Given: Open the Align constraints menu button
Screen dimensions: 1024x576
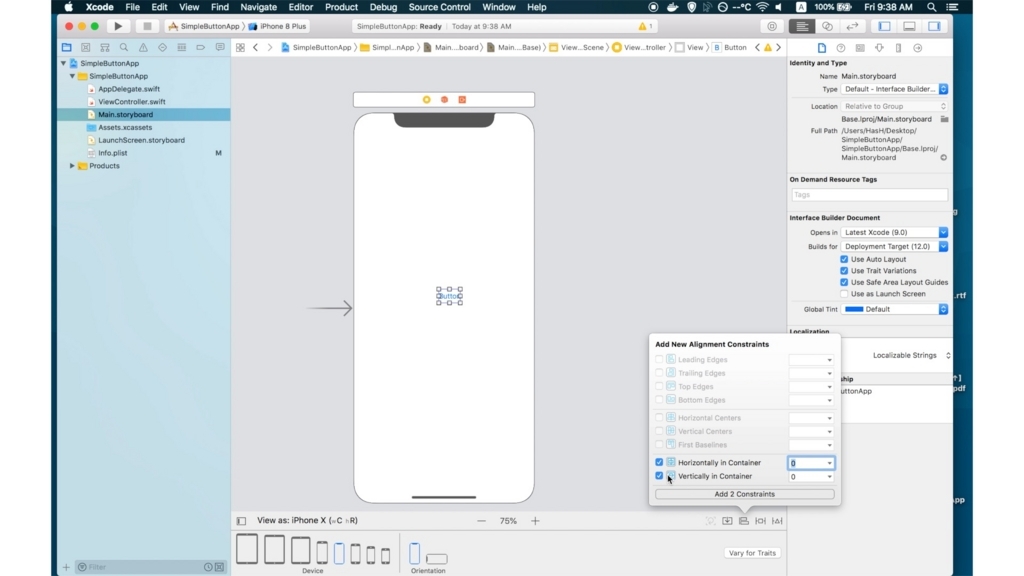Looking at the screenshot, I should [744, 520].
